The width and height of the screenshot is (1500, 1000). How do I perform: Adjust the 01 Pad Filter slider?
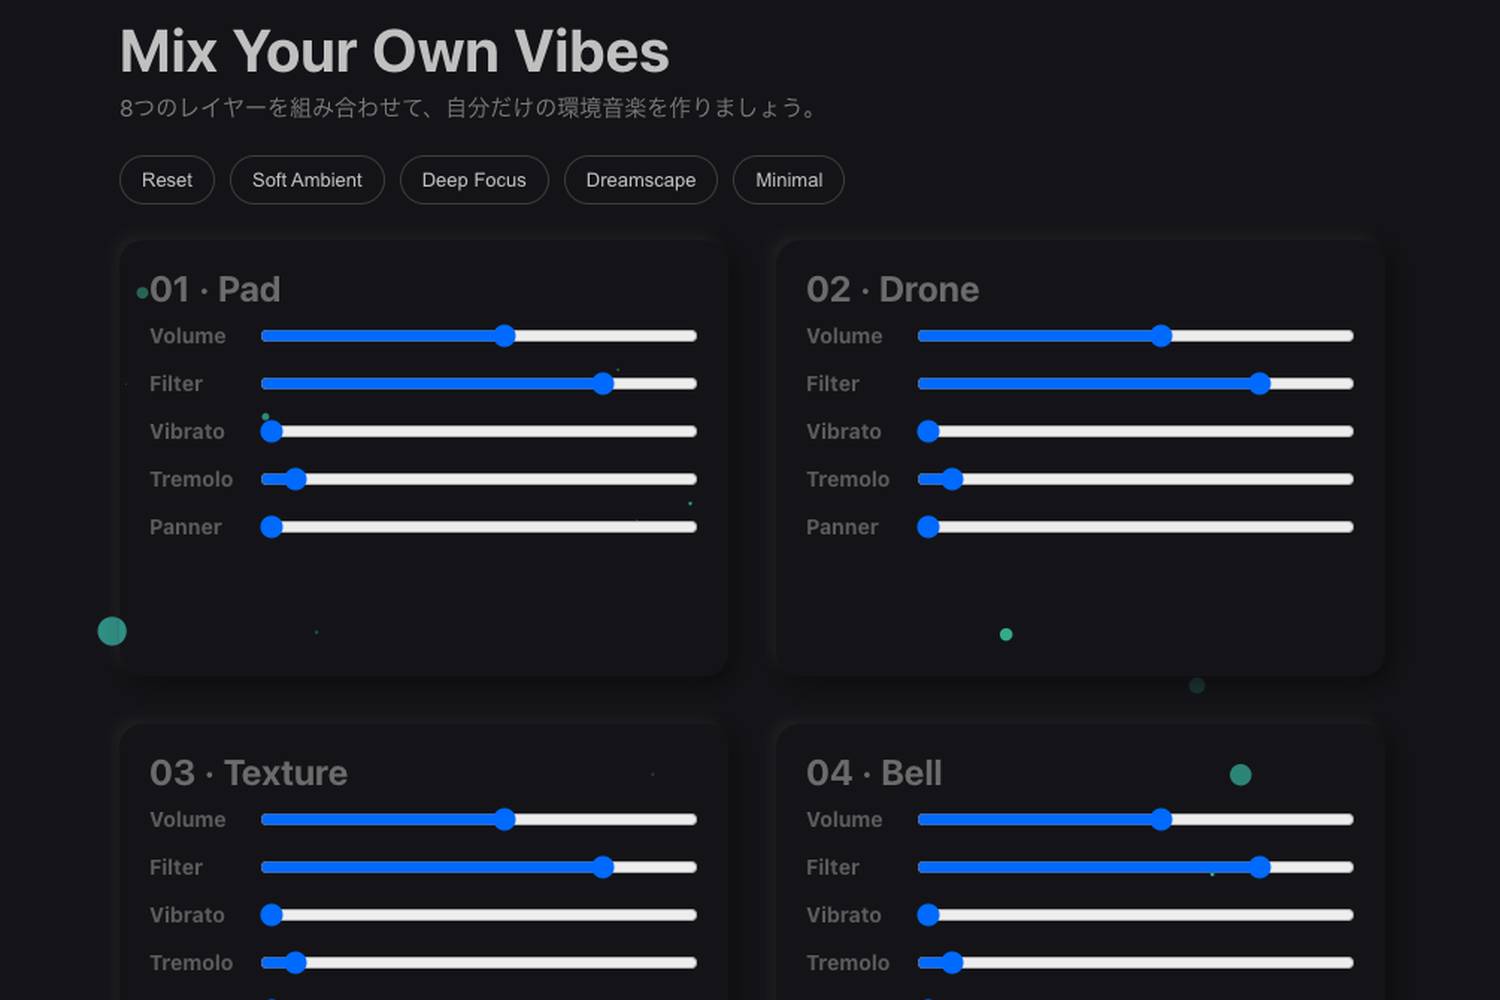point(479,384)
